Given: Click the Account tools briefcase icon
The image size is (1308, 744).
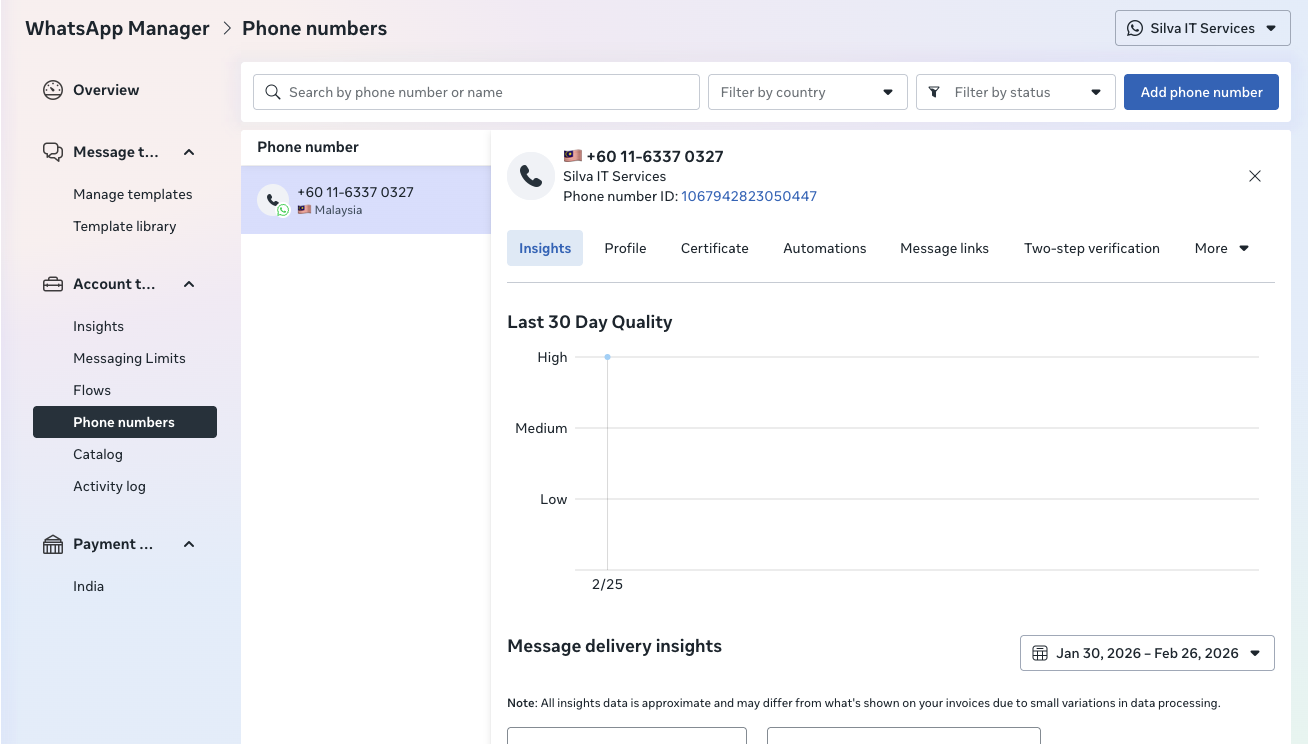Looking at the screenshot, I should pos(53,284).
